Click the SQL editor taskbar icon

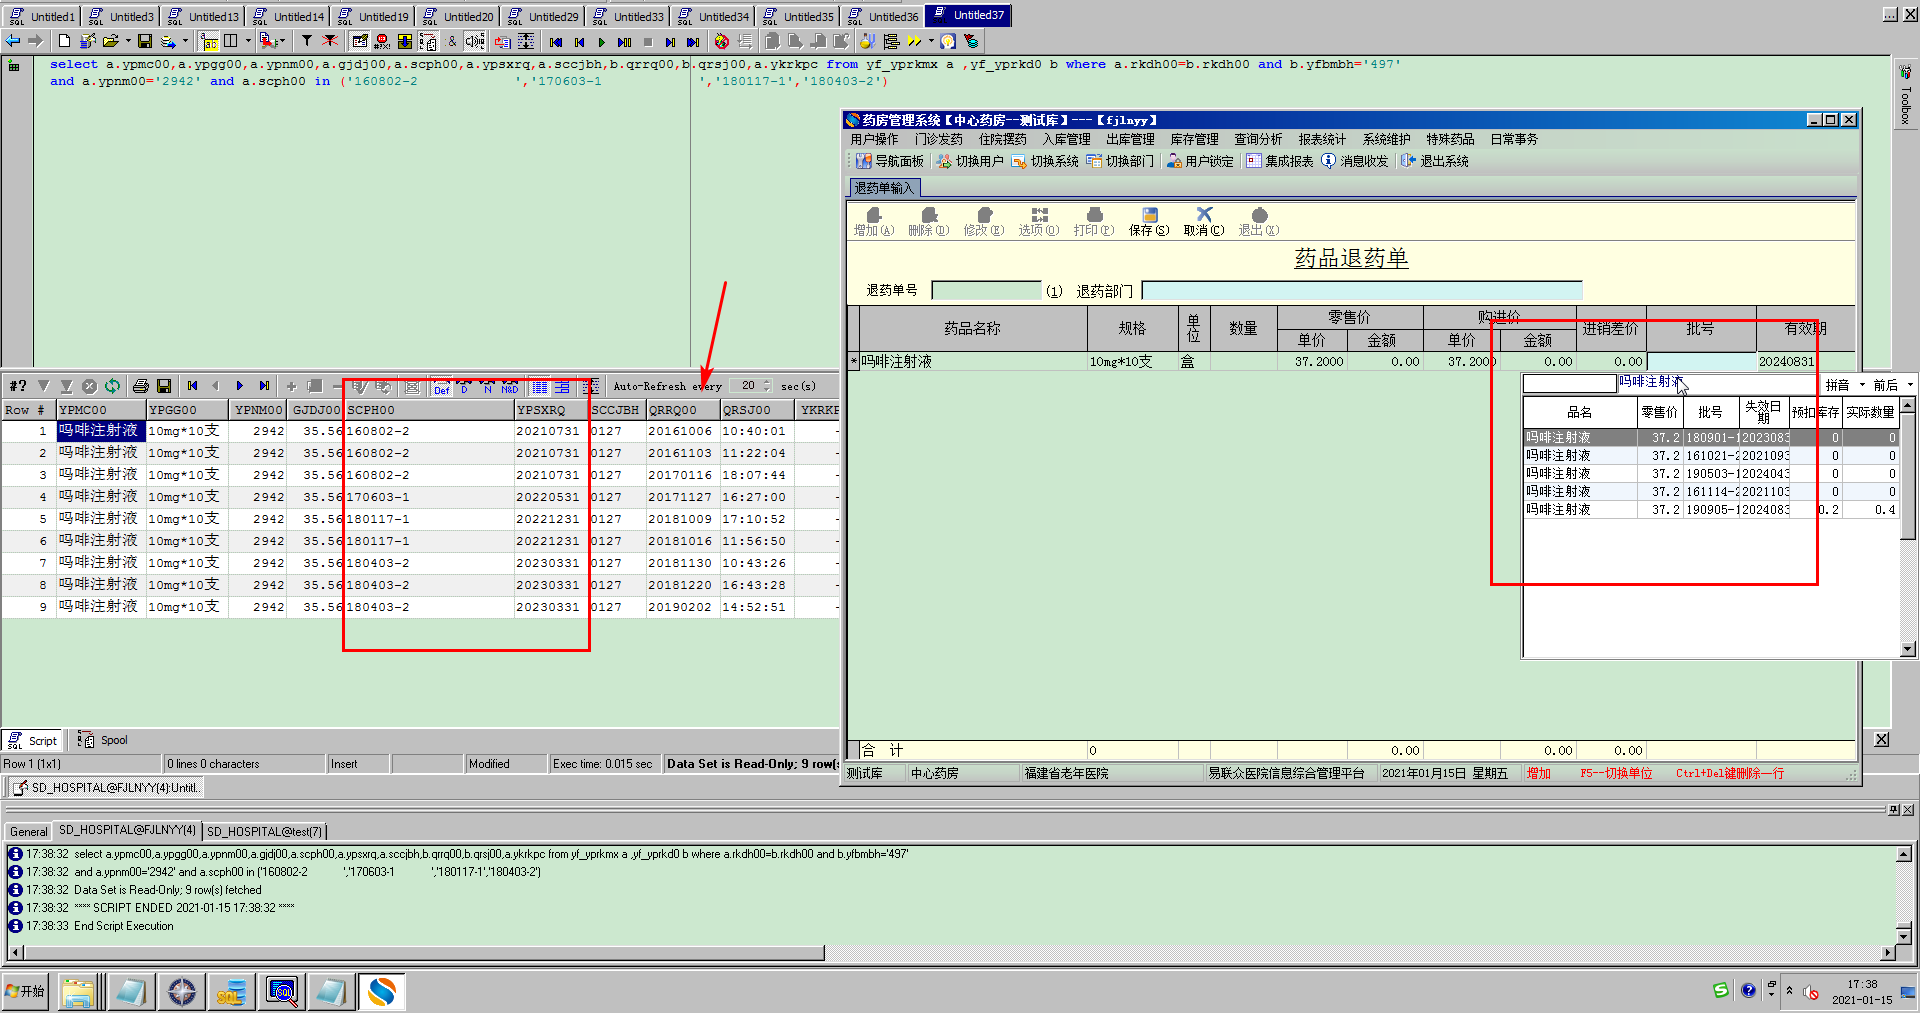pos(231,991)
